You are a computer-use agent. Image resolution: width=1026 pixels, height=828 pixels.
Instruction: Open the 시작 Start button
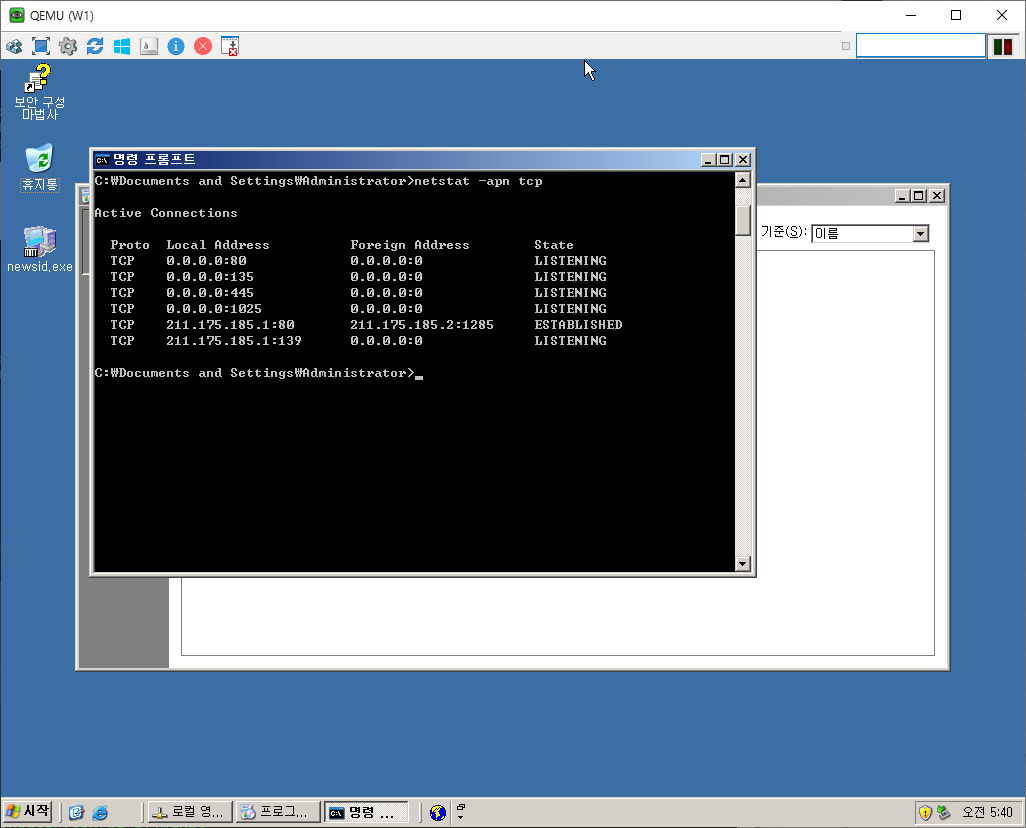click(x=27, y=812)
